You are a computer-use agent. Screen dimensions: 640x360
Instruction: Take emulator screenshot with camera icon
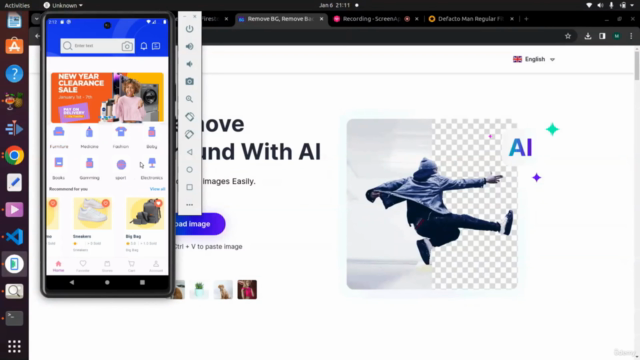point(189,82)
